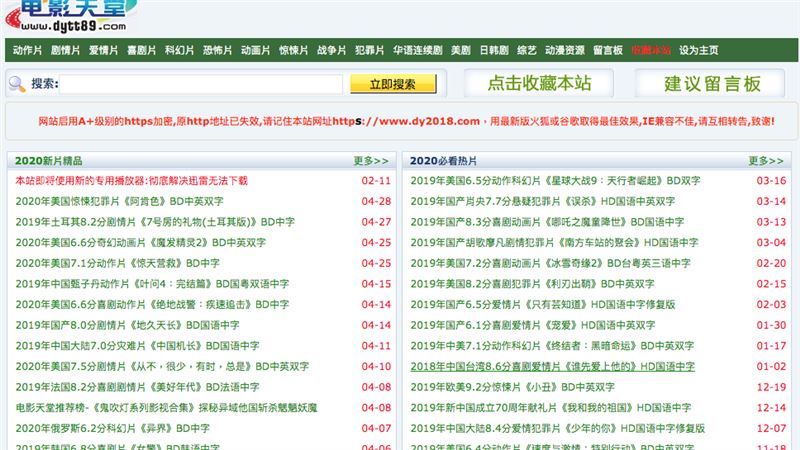Click the 电影天堂 site logo
800x450 pixels.
coord(71,15)
